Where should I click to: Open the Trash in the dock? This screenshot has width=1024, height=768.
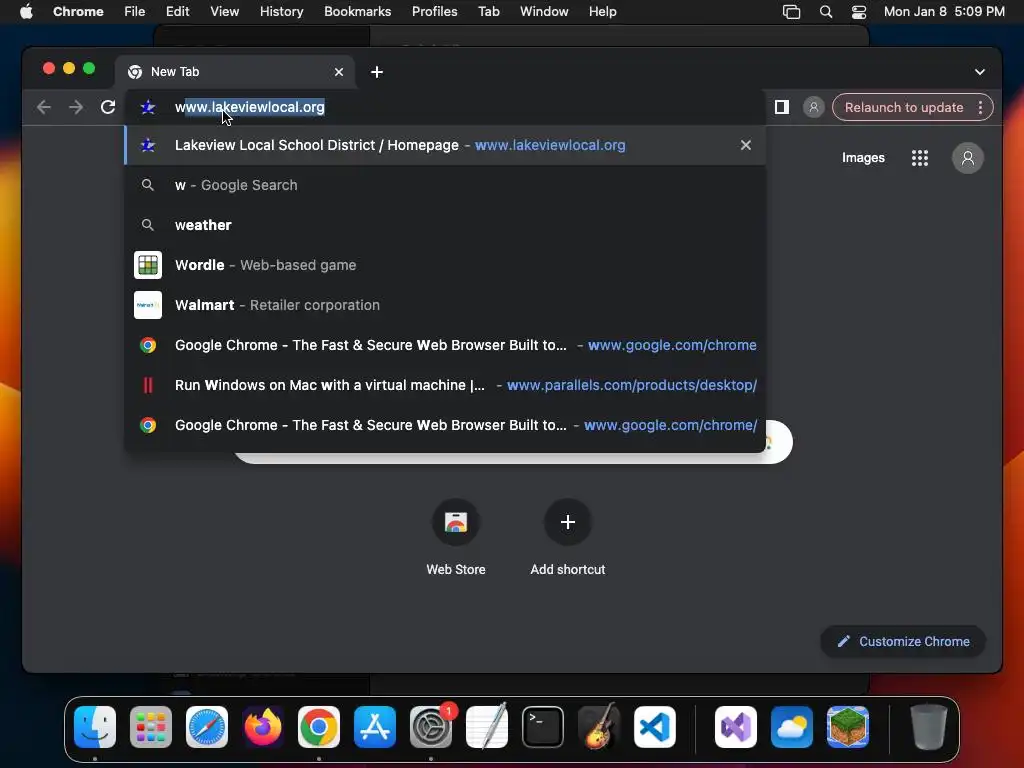(x=929, y=727)
